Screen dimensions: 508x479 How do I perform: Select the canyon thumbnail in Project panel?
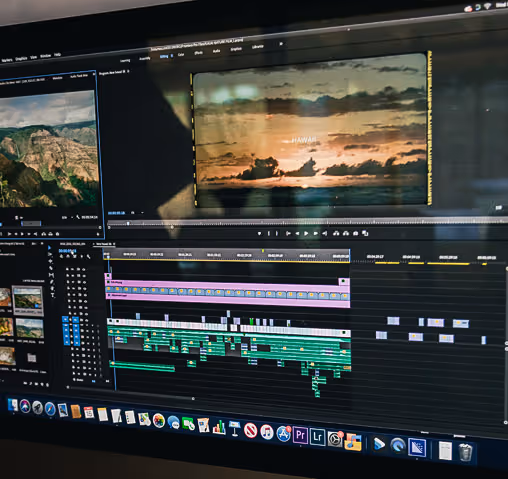(x=29, y=328)
